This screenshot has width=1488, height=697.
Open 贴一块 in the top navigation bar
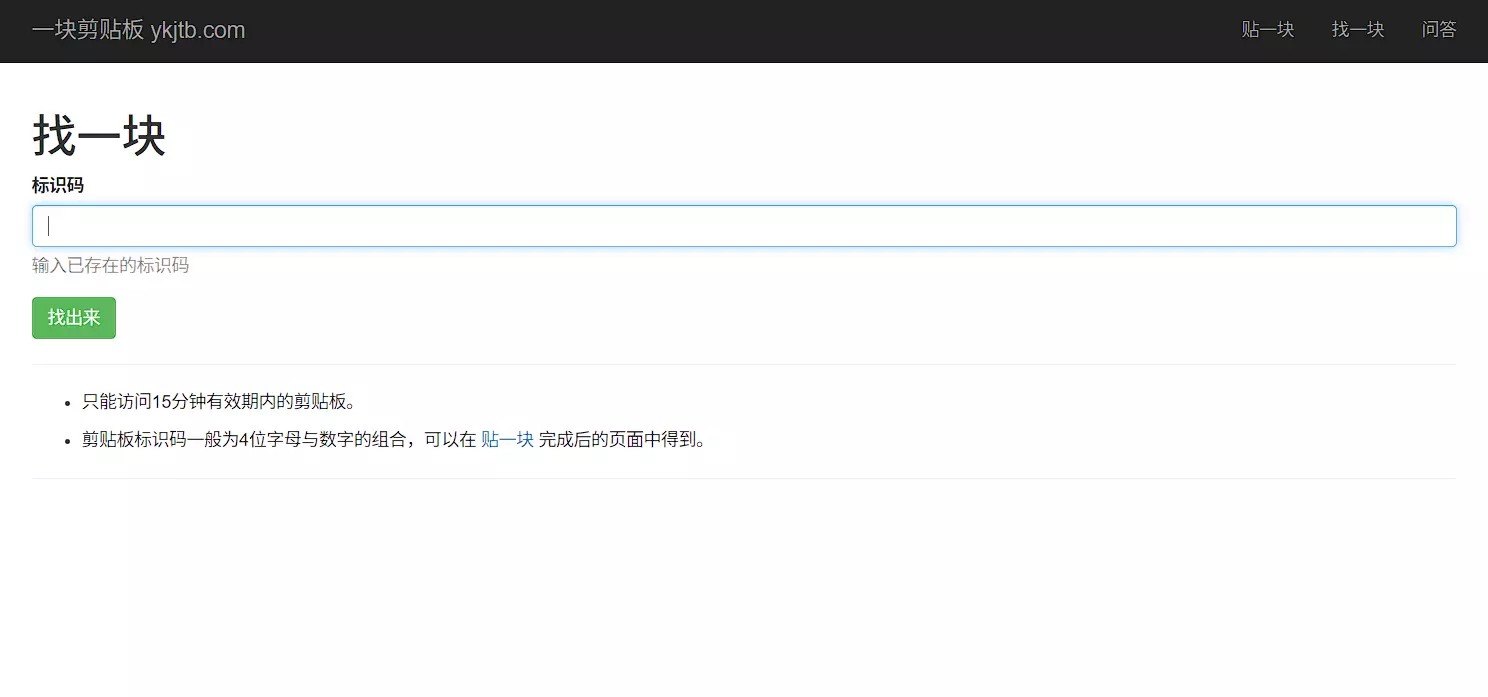(x=1267, y=30)
